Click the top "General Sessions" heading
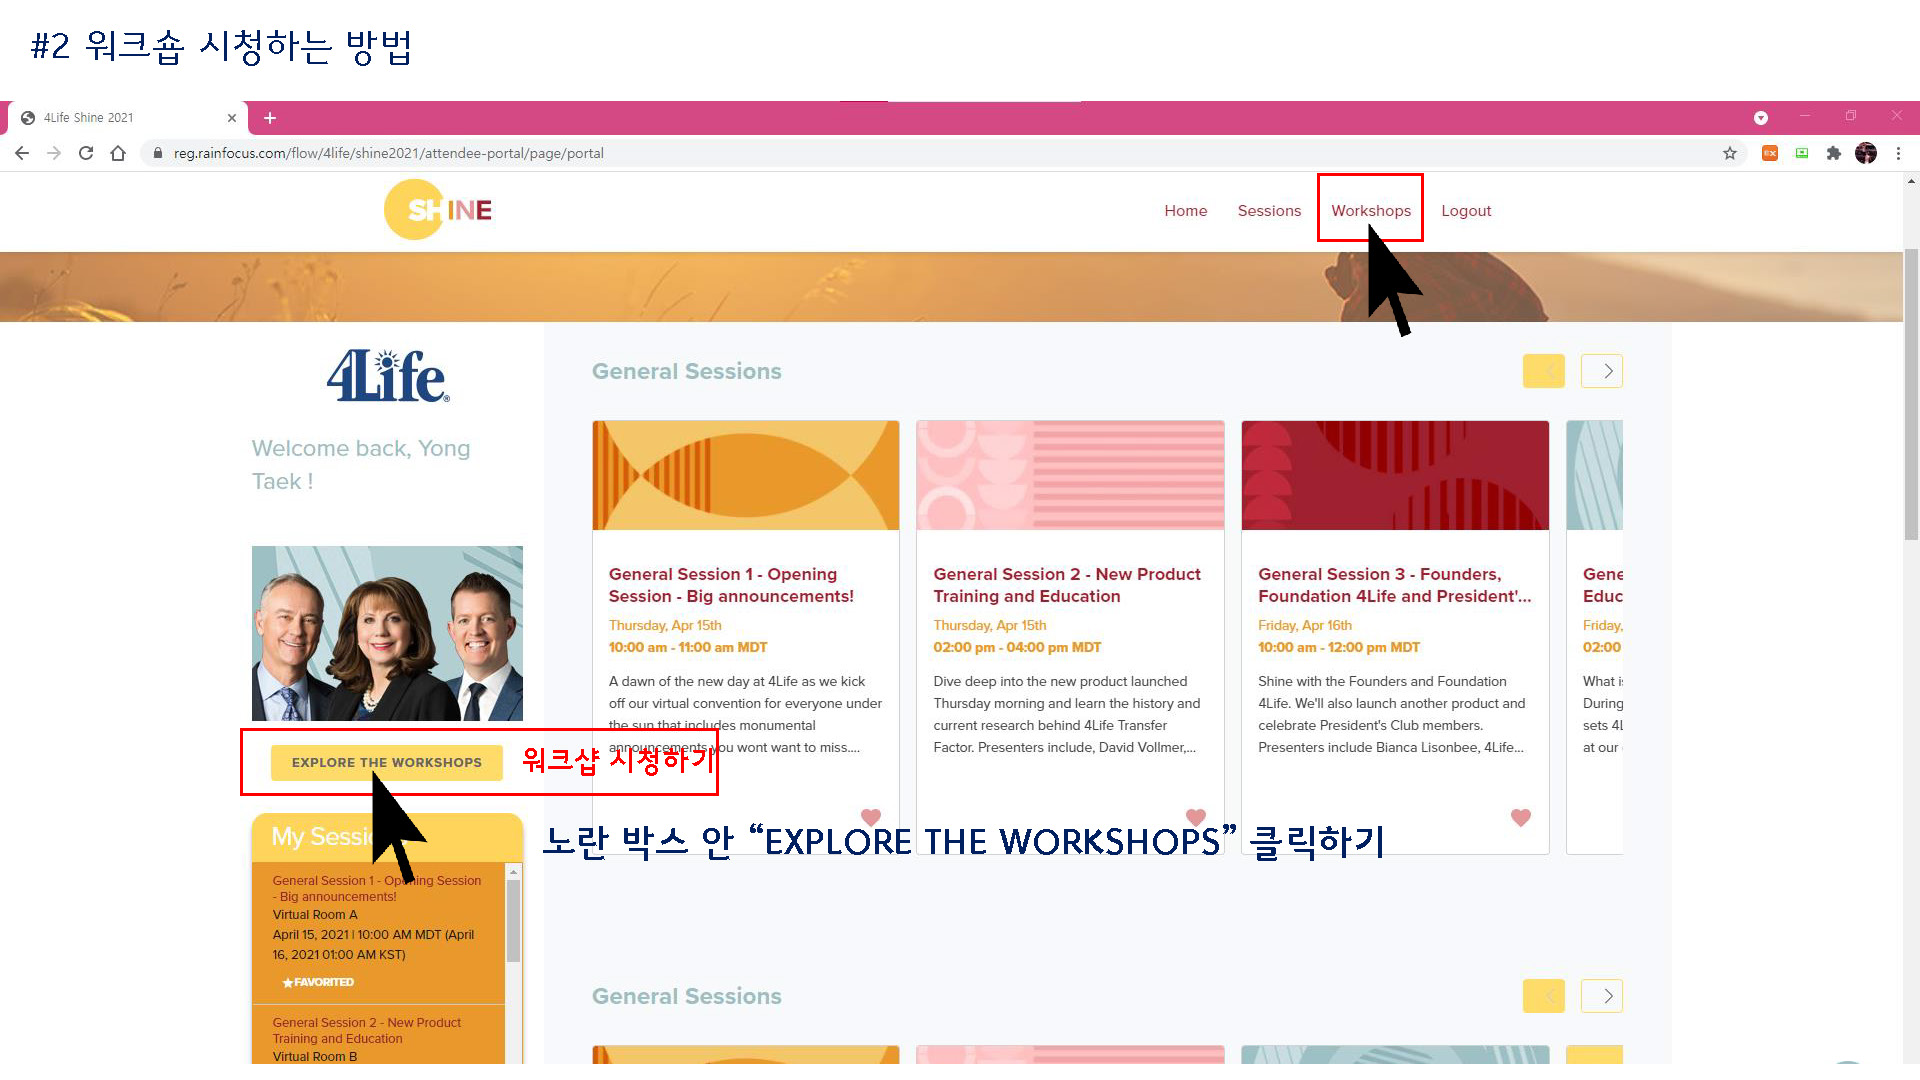 pyautogui.click(x=687, y=371)
